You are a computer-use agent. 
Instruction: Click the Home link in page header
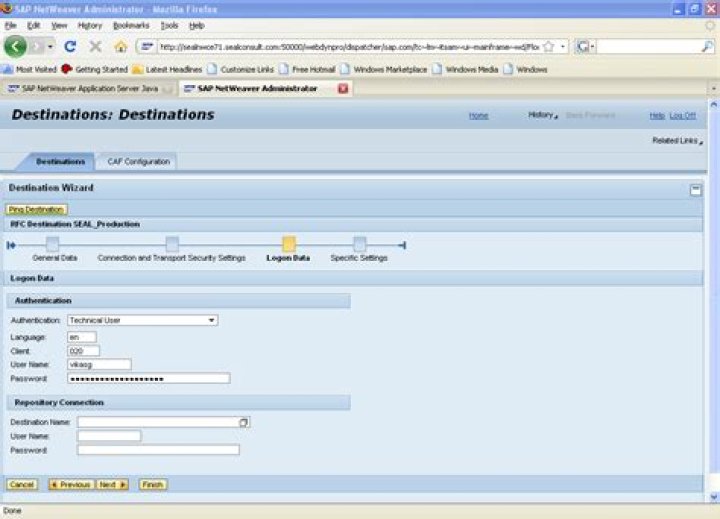click(x=478, y=115)
